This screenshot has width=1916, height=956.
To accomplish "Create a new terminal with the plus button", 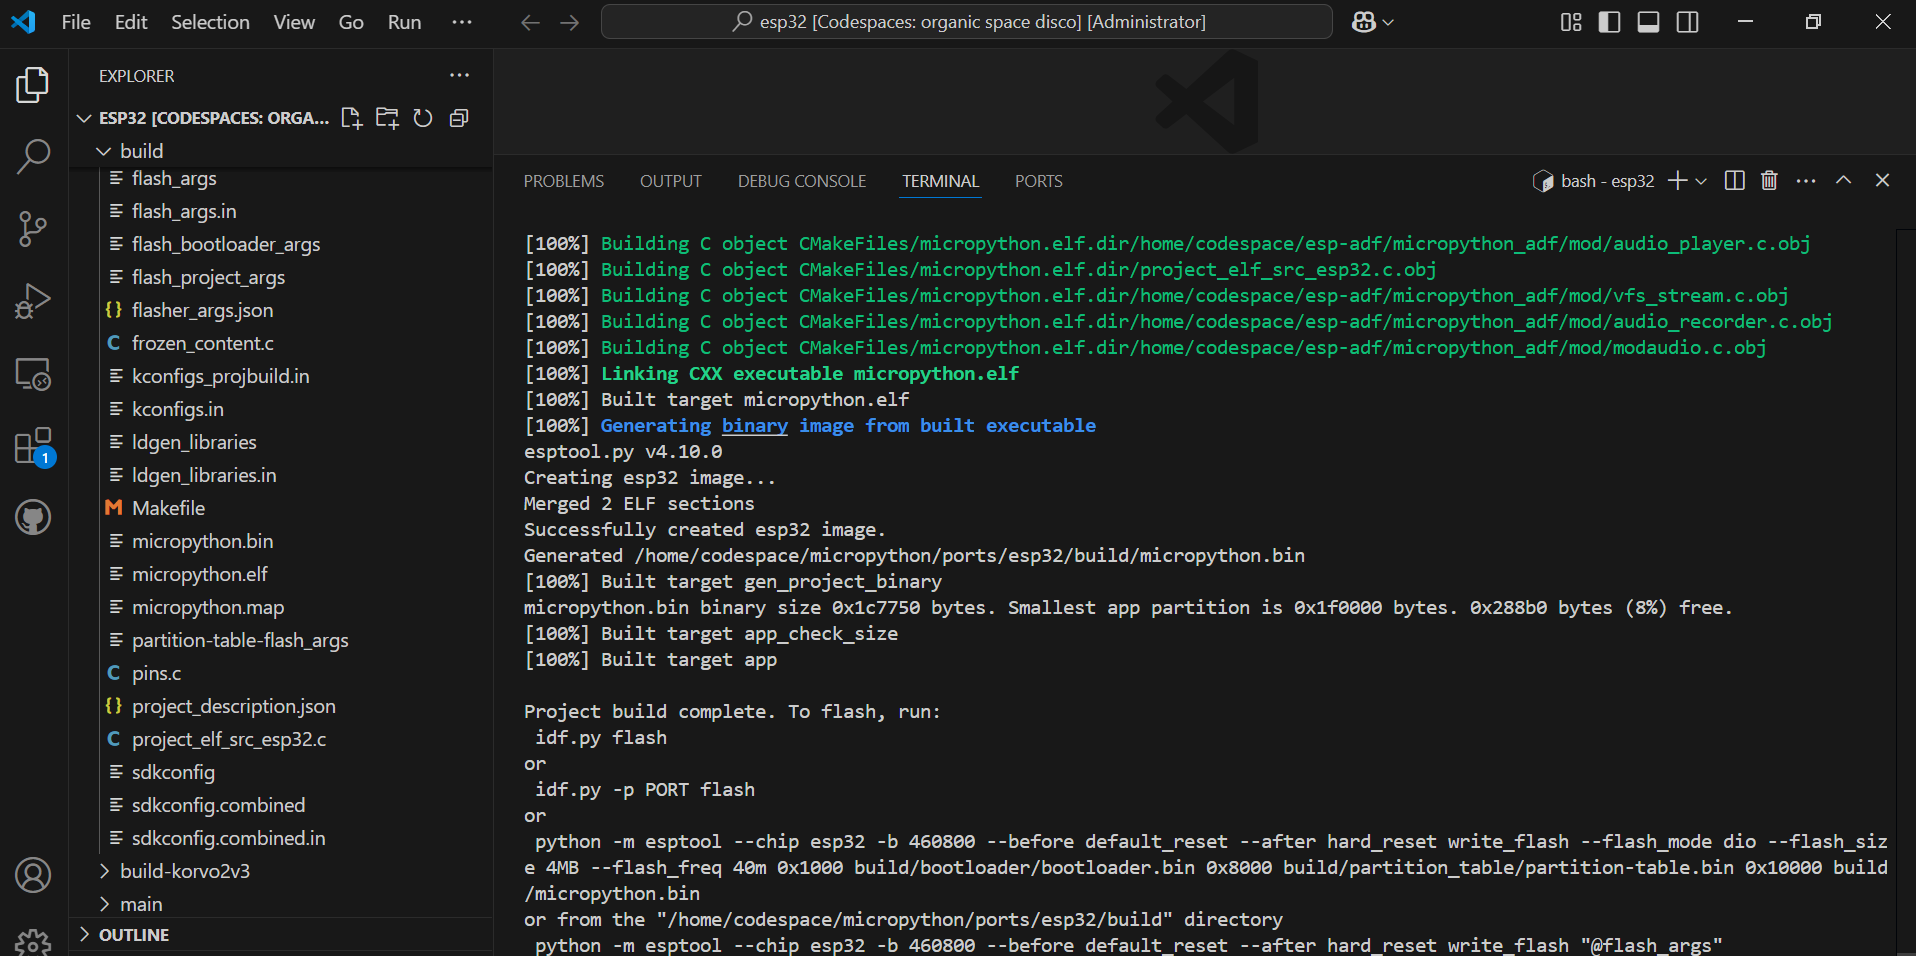I will point(1676,181).
